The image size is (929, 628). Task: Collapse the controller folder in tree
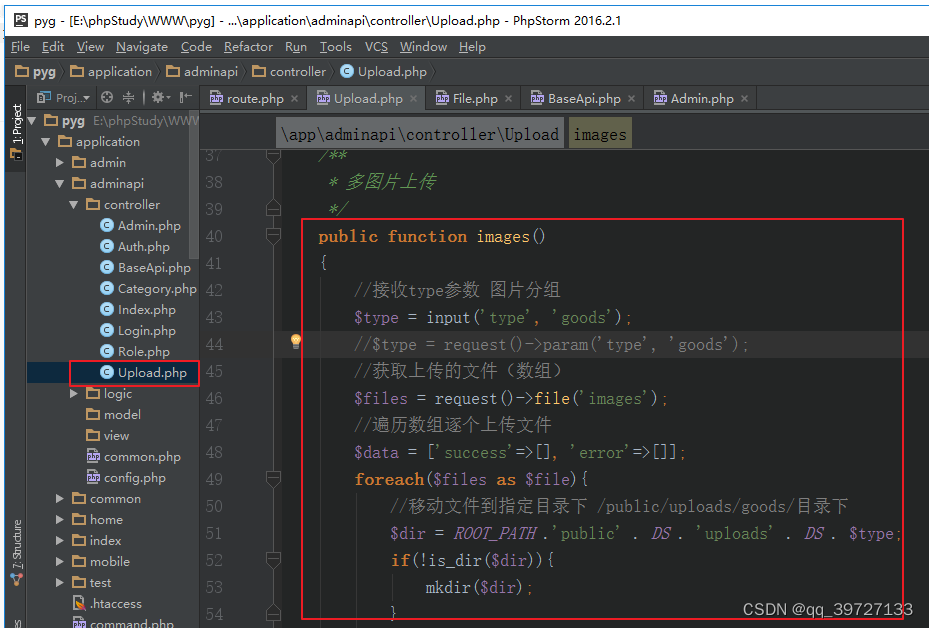(x=73, y=204)
